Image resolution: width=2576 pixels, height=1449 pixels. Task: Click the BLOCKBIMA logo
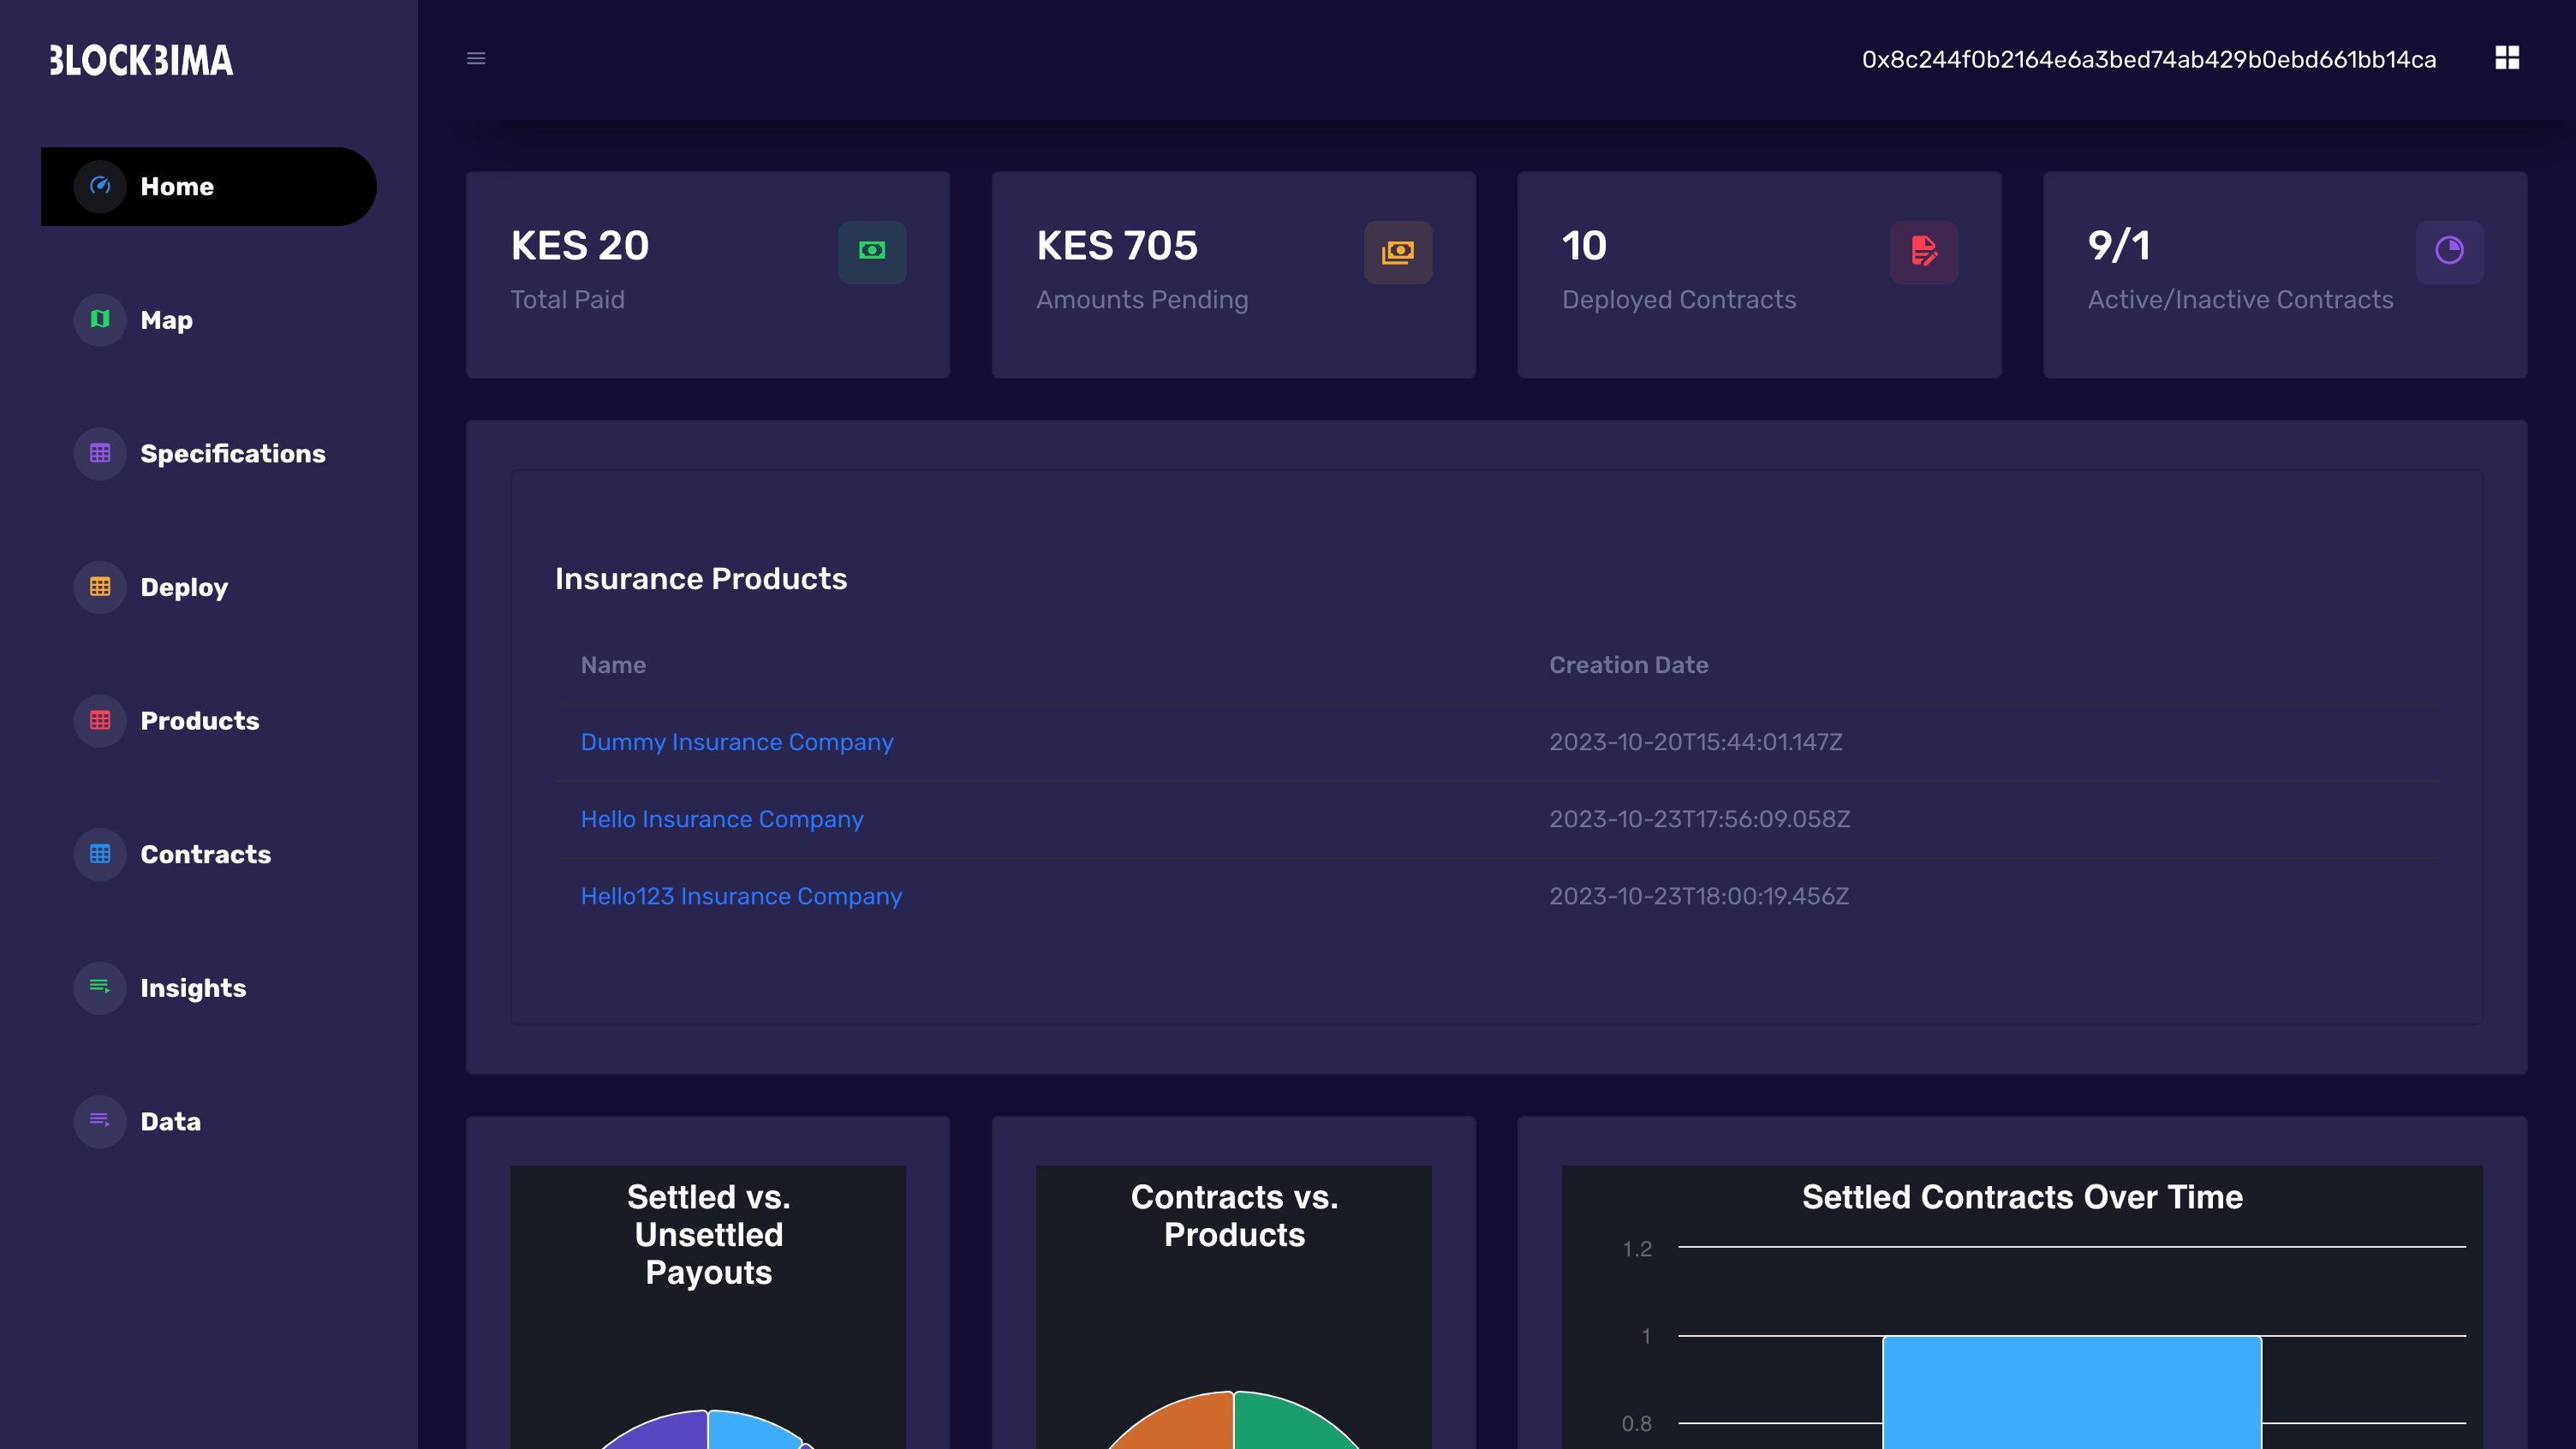[141, 61]
